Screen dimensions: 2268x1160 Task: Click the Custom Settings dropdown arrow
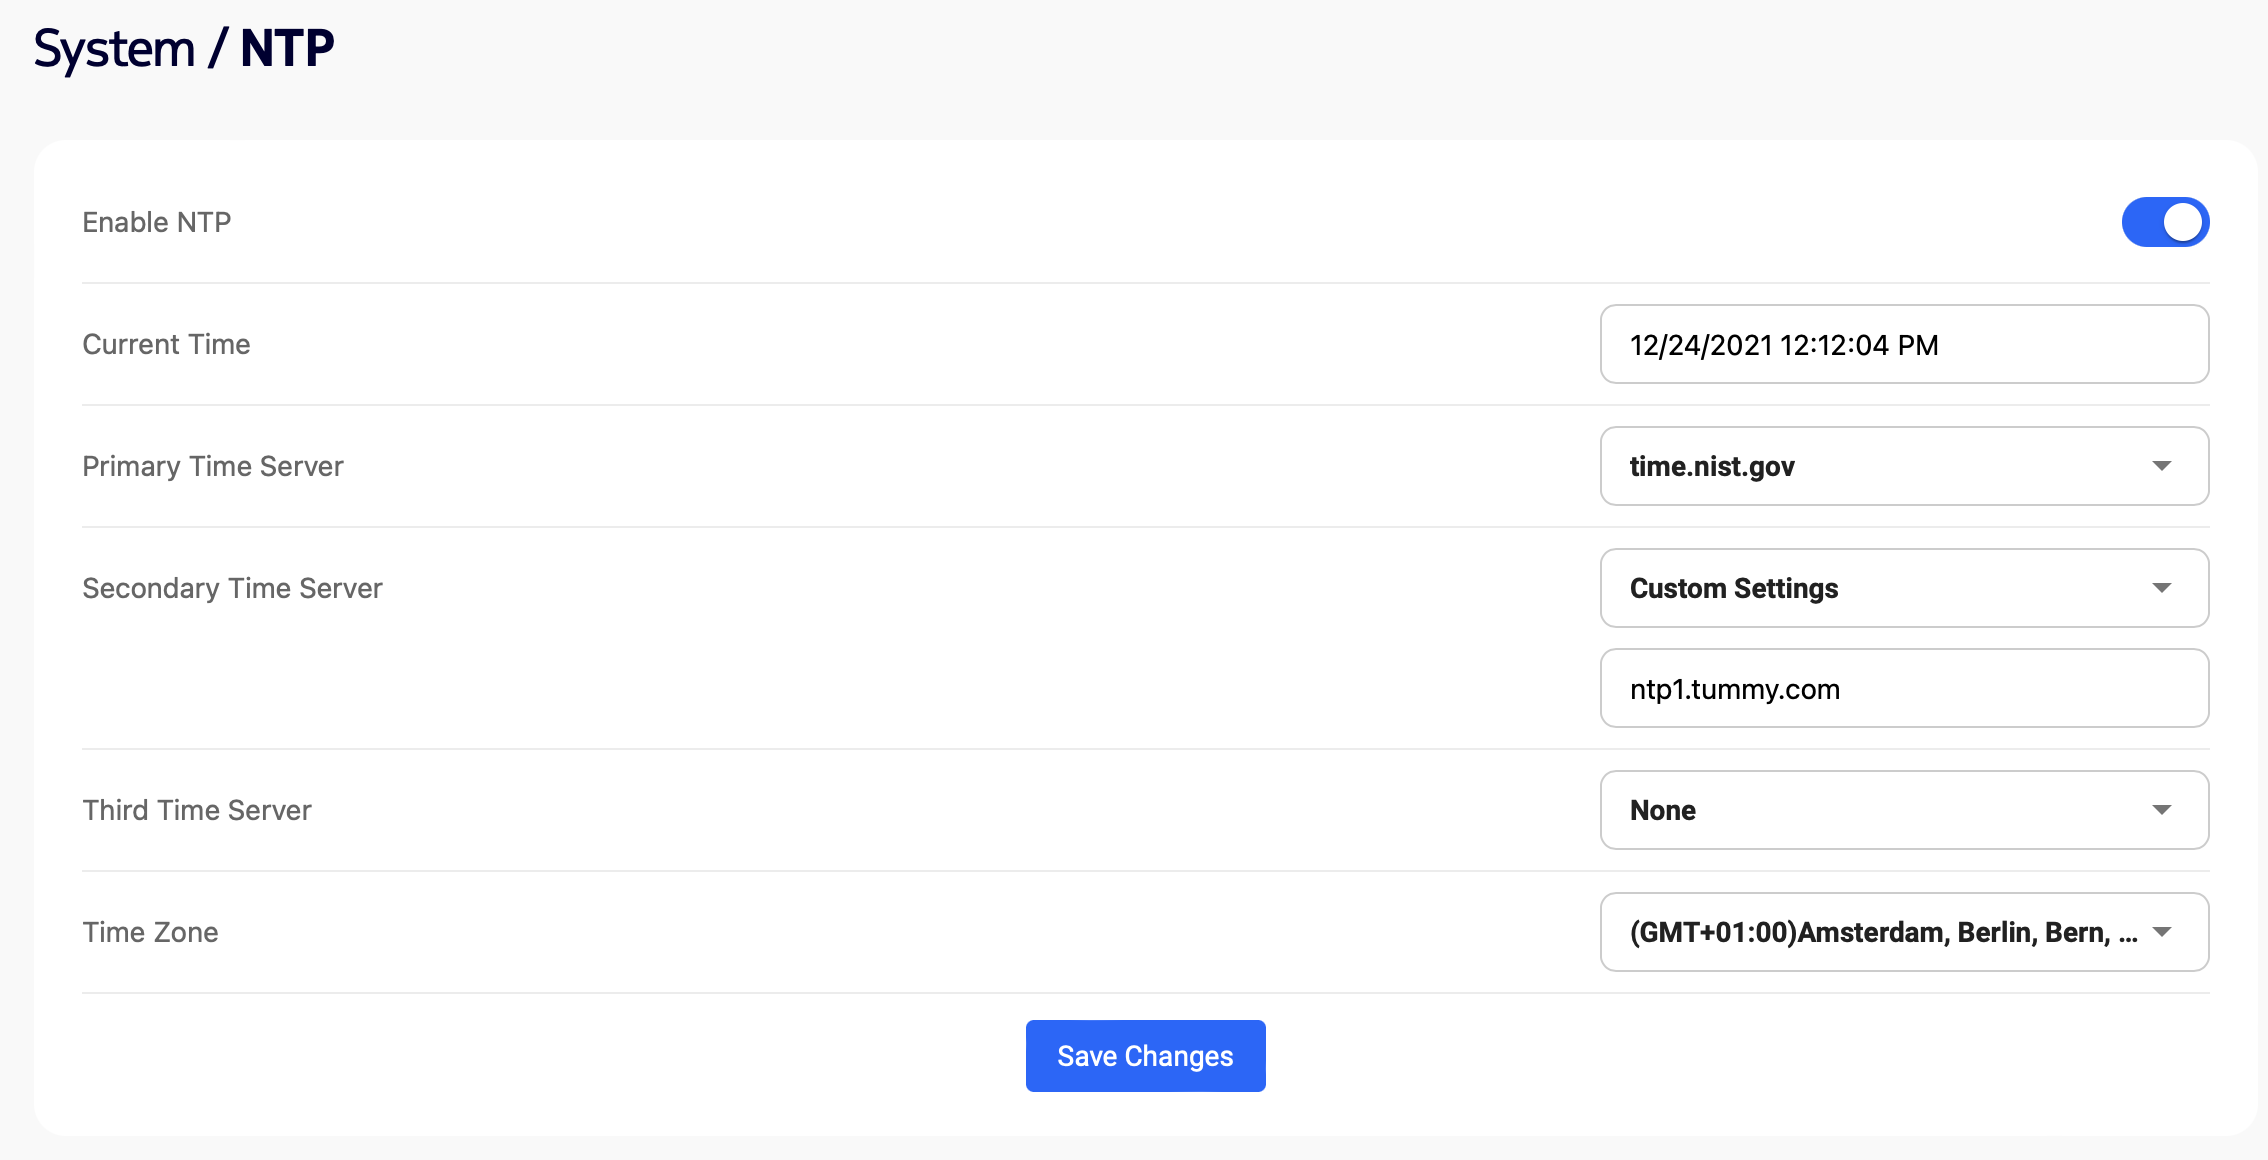[2161, 589]
